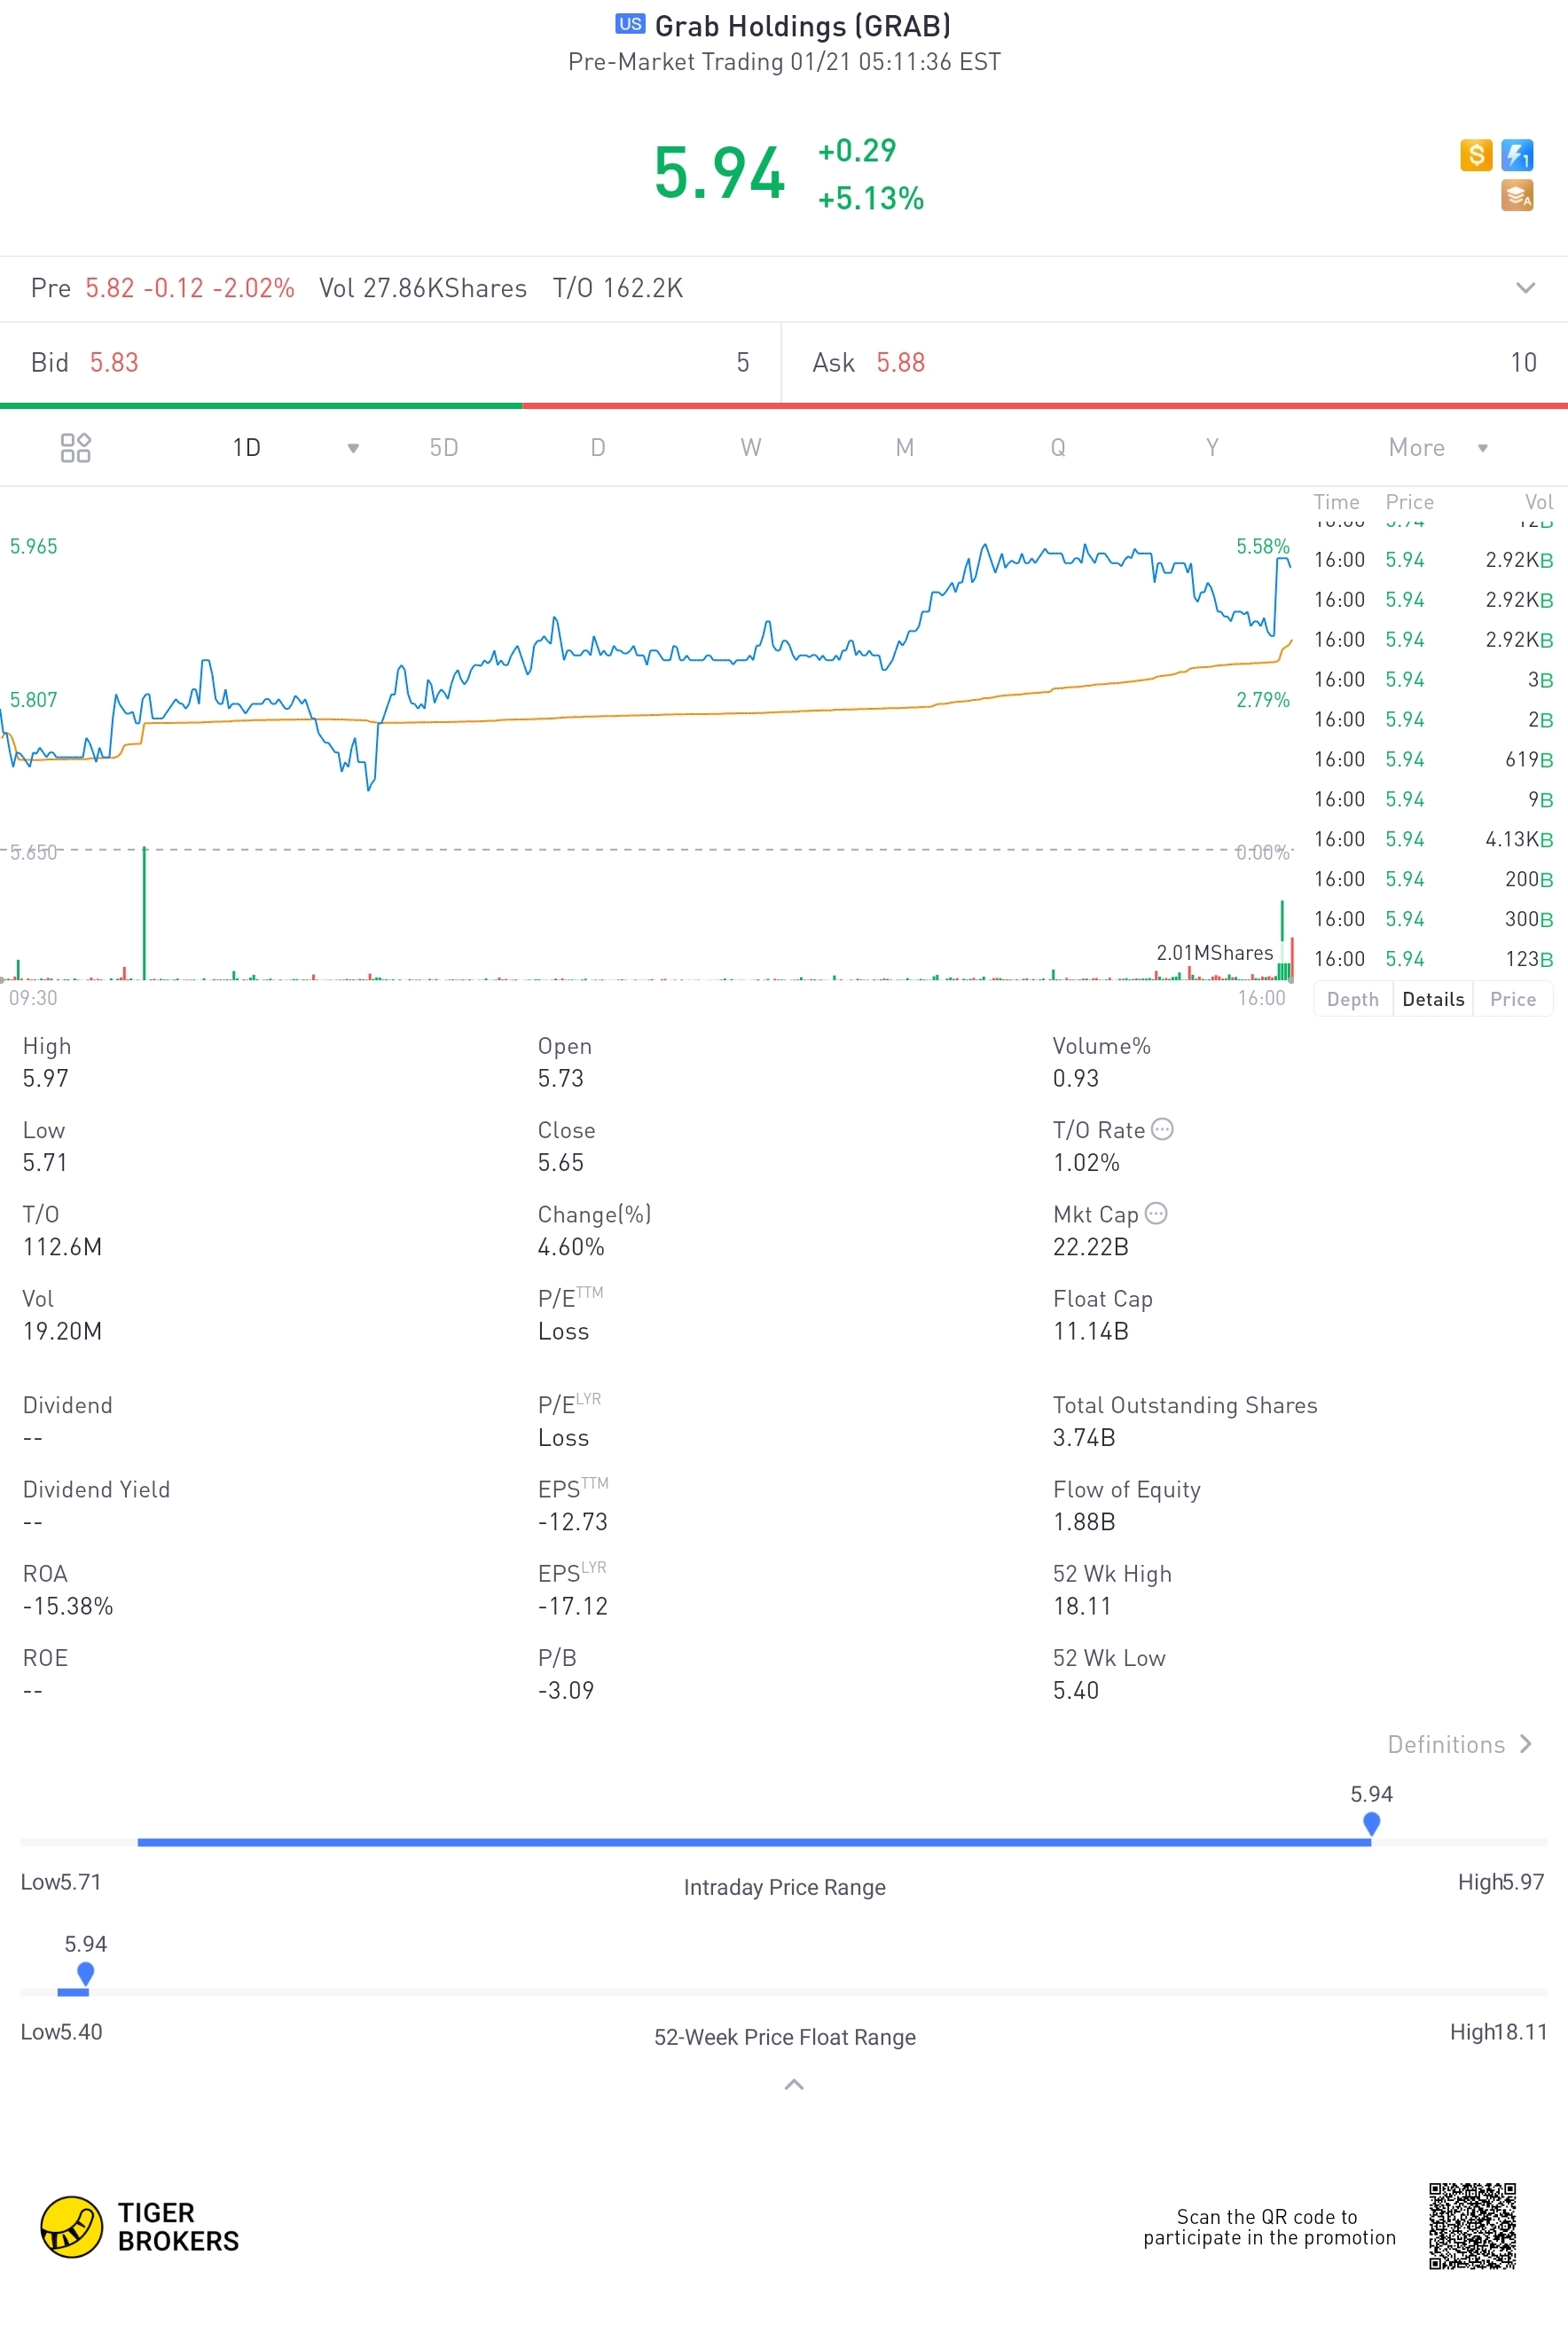Click the blue lightning bolt badge icon
The image size is (1568, 2342).
(x=1516, y=155)
